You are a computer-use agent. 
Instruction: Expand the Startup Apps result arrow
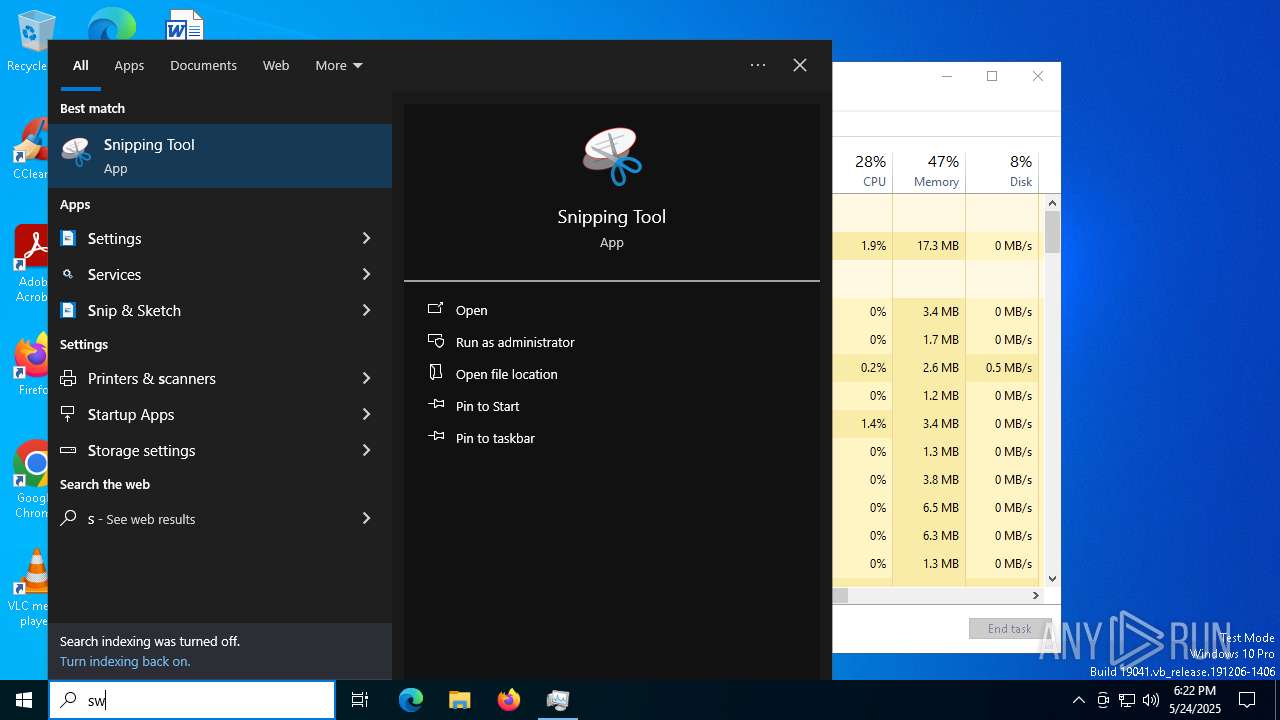coord(366,414)
